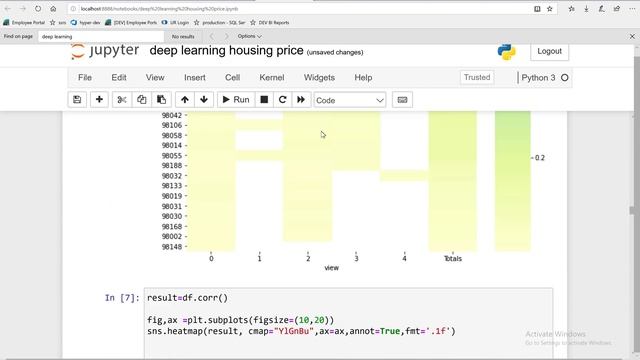The width and height of the screenshot is (640, 360).
Task: Click the result=df.corr() code line
Action: pyautogui.click(x=187, y=298)
